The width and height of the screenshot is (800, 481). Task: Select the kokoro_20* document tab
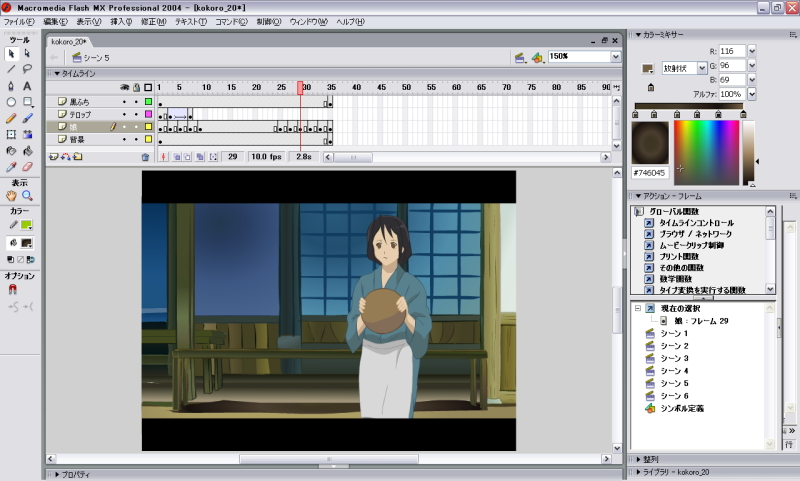[x=69, y=42]
